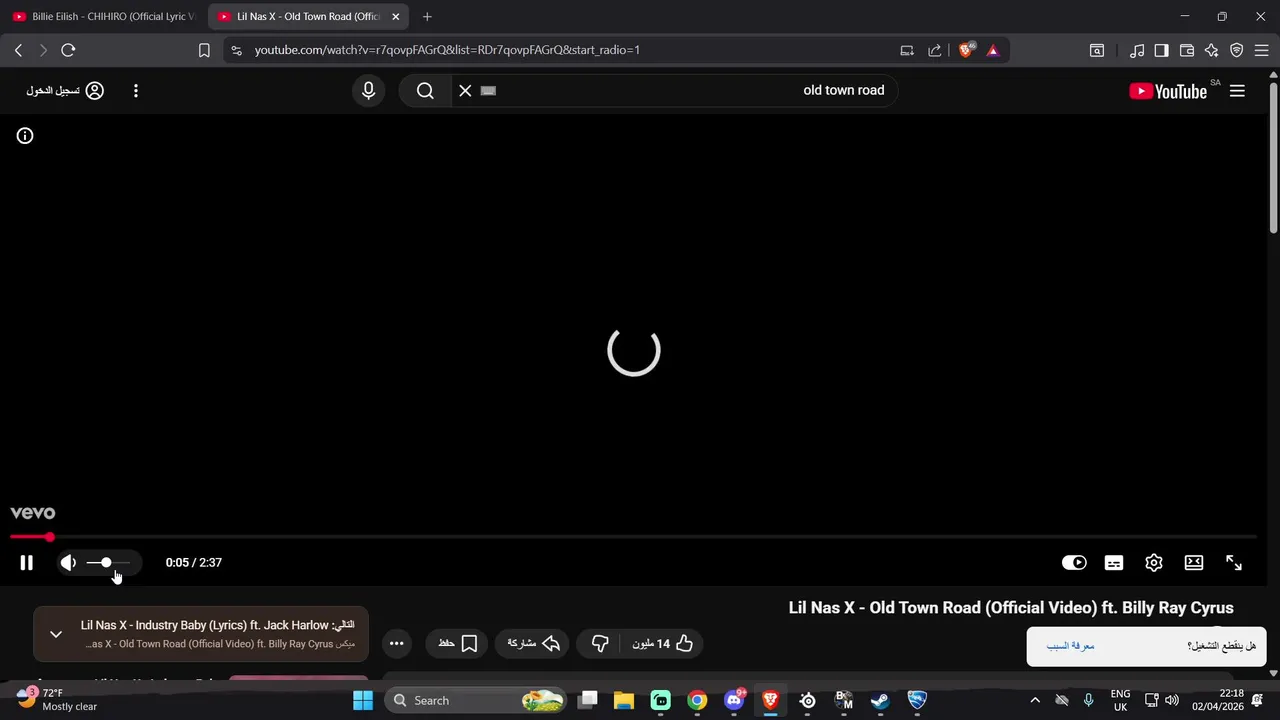The image size is (1280, 720).
Task: Reload the page with refresh icon
Action: click(68, 50)
